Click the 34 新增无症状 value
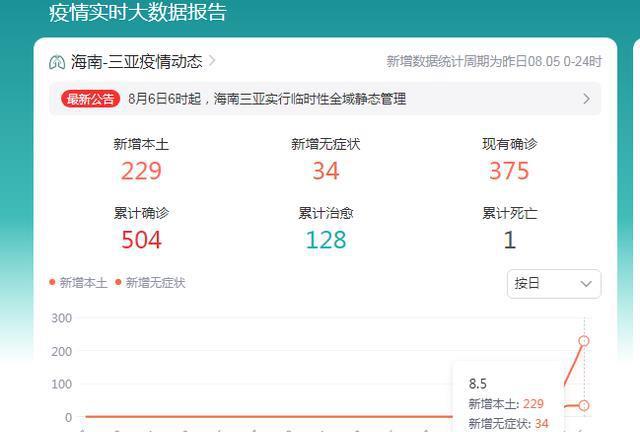The width and height of the screenshot is (640, 432). click(326, 171)
